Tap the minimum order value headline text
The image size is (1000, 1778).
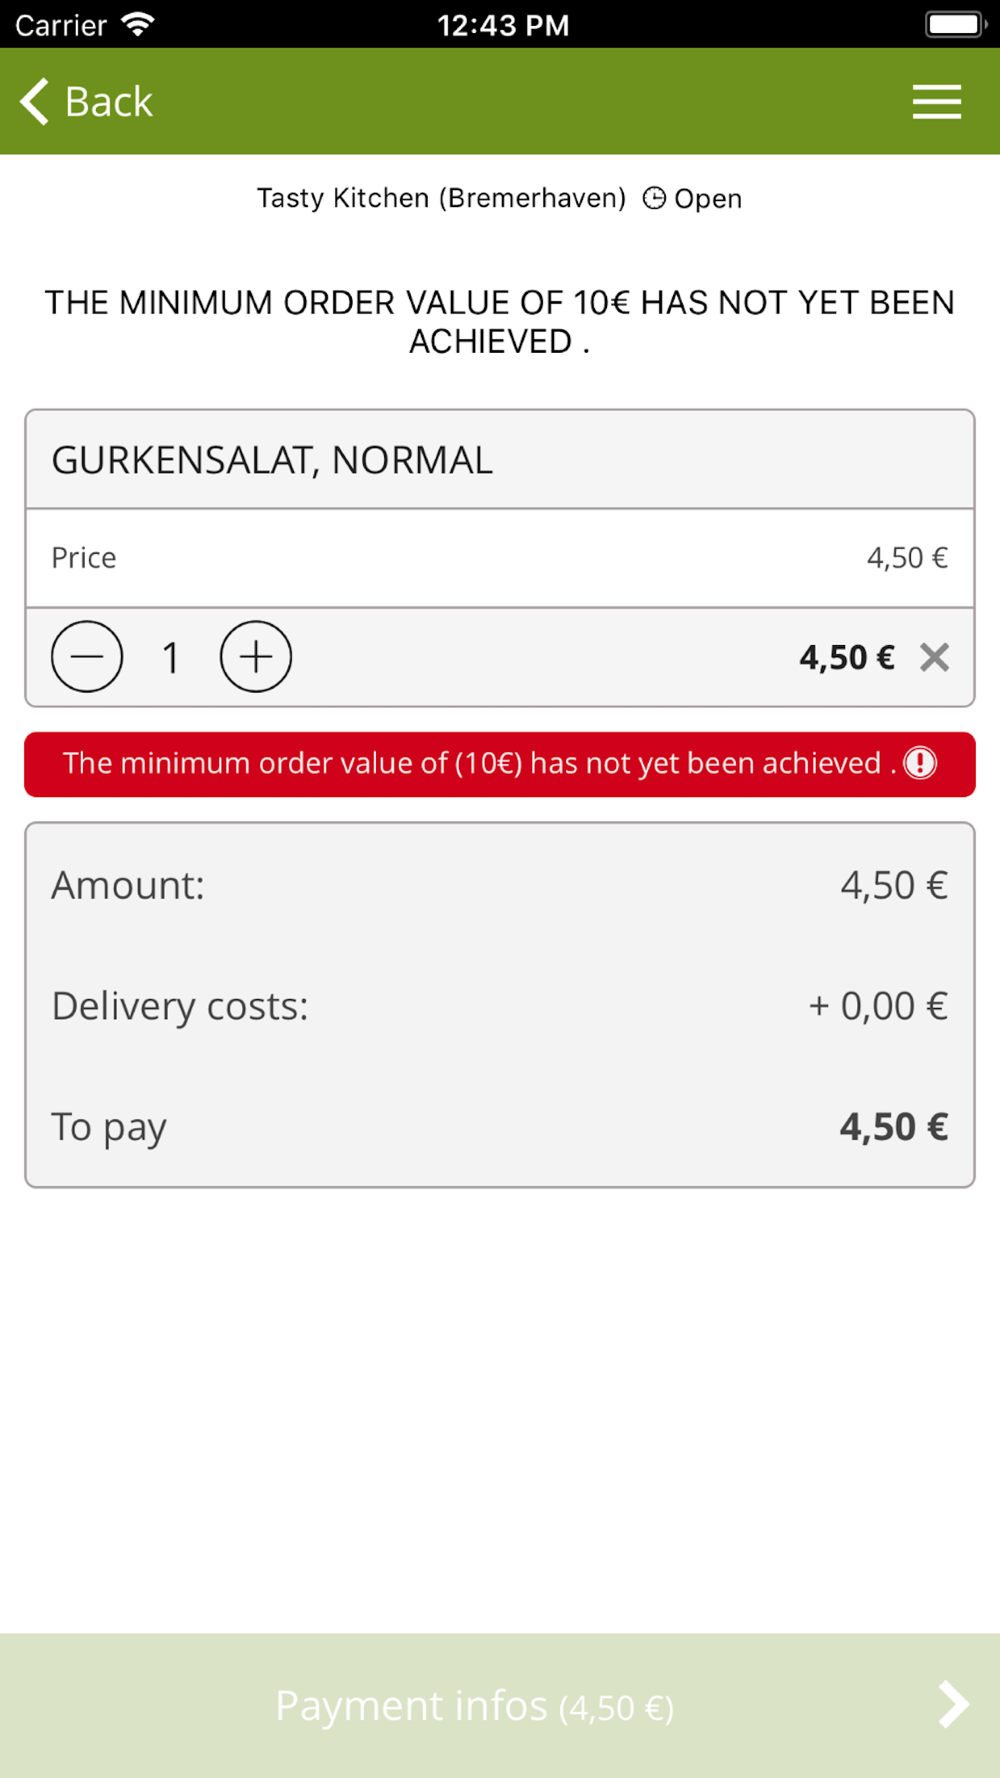(500, 322)
